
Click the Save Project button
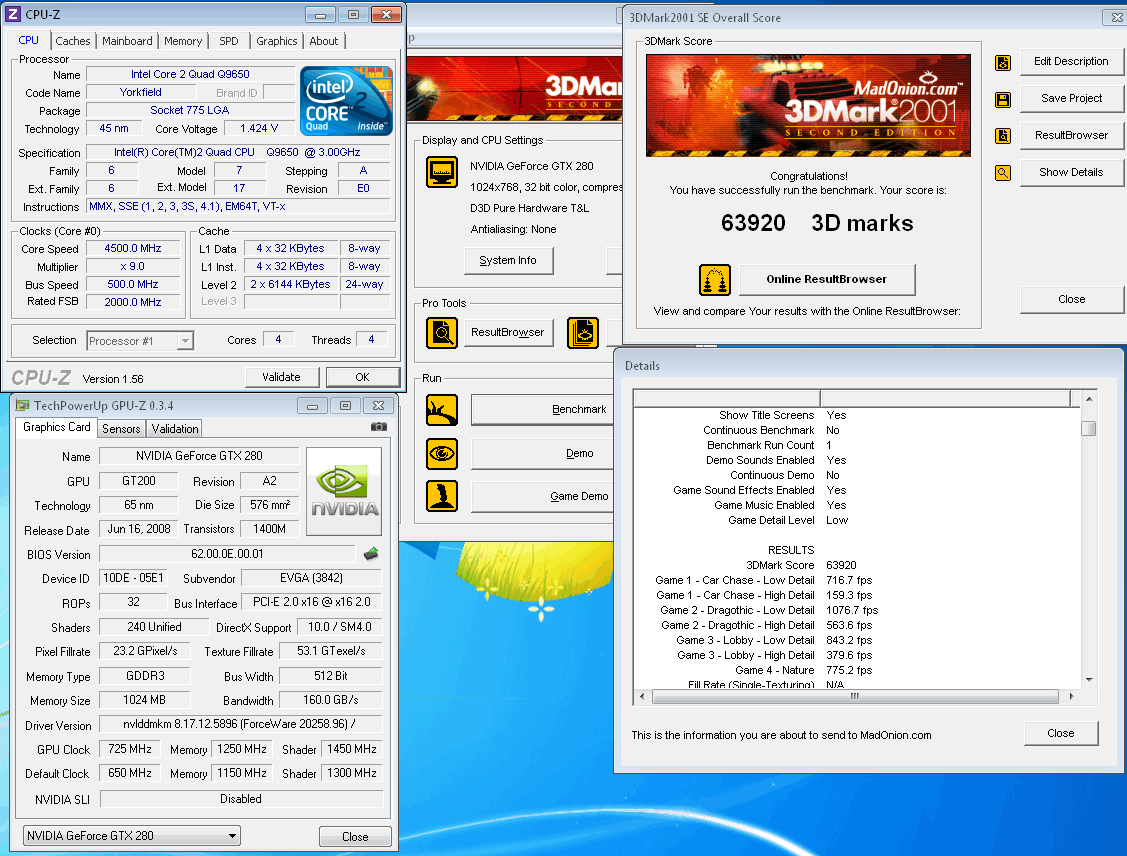coord(1071,98)
